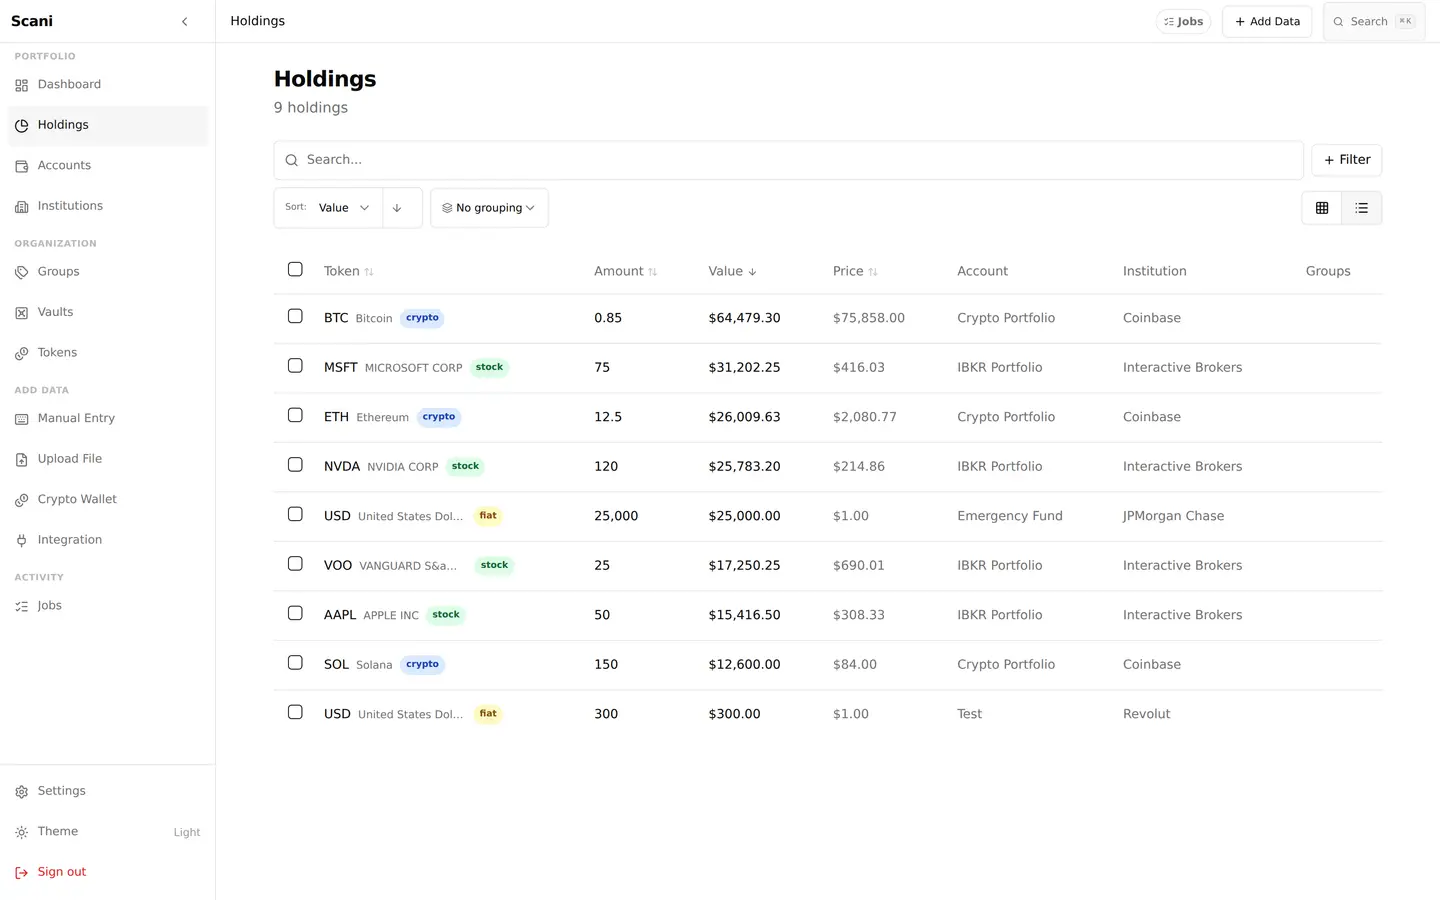This screenshot has width=1440, height=900.
Task: Click the fiat tag on USD Test row
Action: pos(488,714)
